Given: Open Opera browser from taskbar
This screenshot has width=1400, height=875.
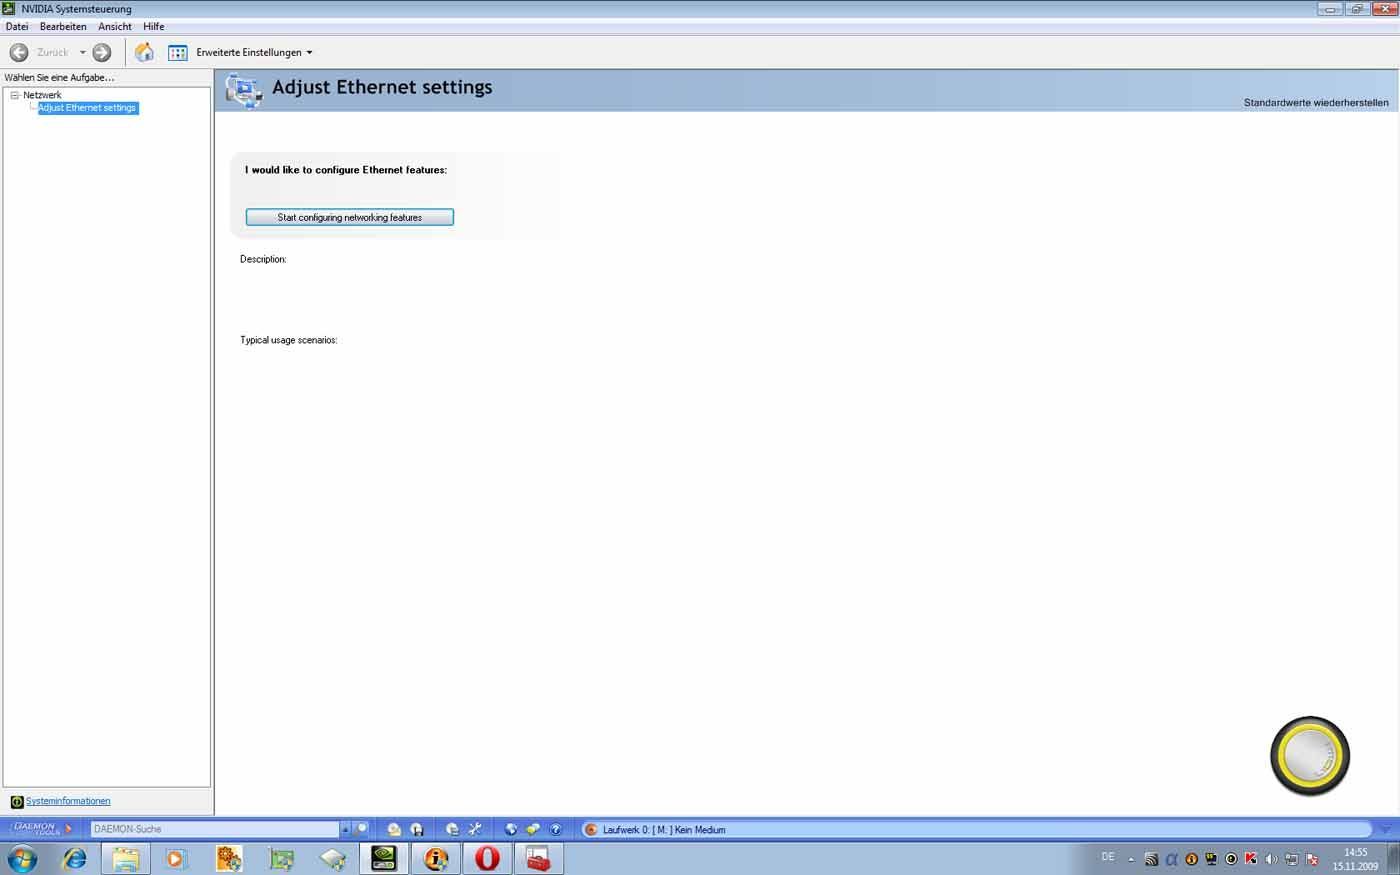Looking at the screenshot, I should [x=487, y=858].
